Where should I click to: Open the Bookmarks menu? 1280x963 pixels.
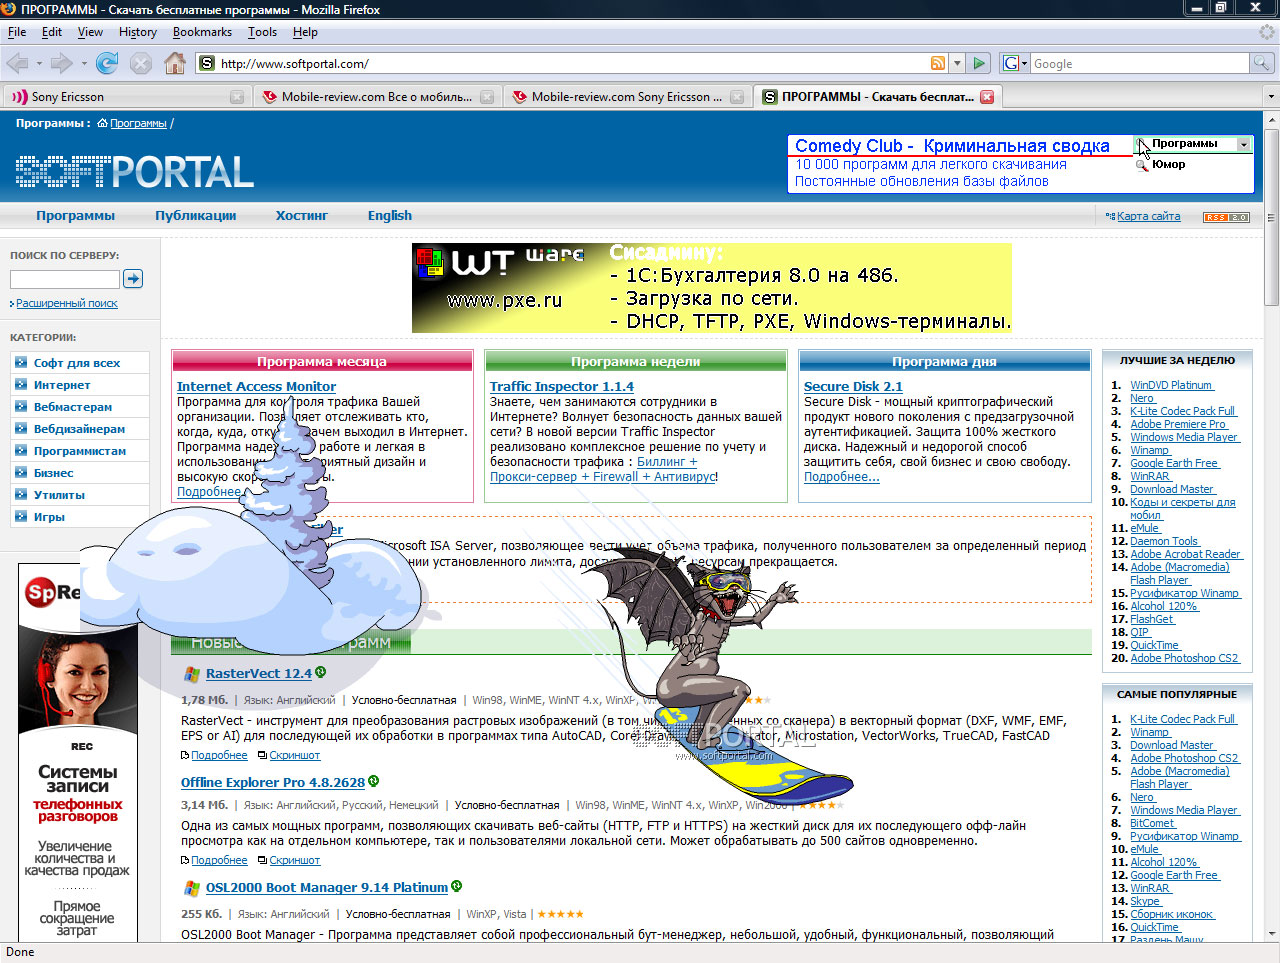(x=202, y=32)
